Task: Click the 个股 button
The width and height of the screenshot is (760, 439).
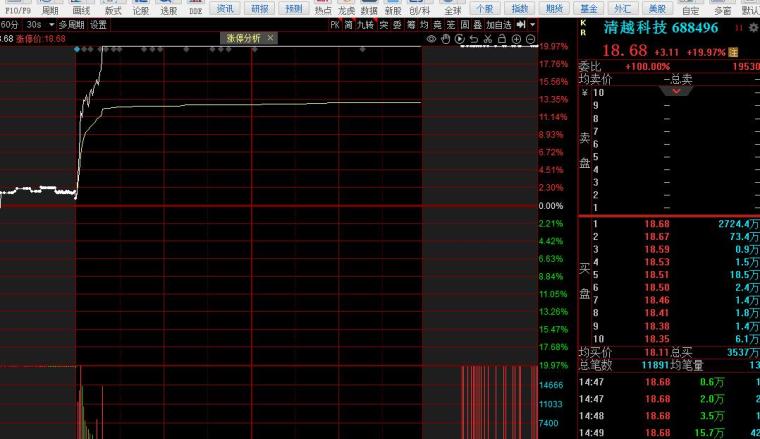Action: click(x=485, y=9)
